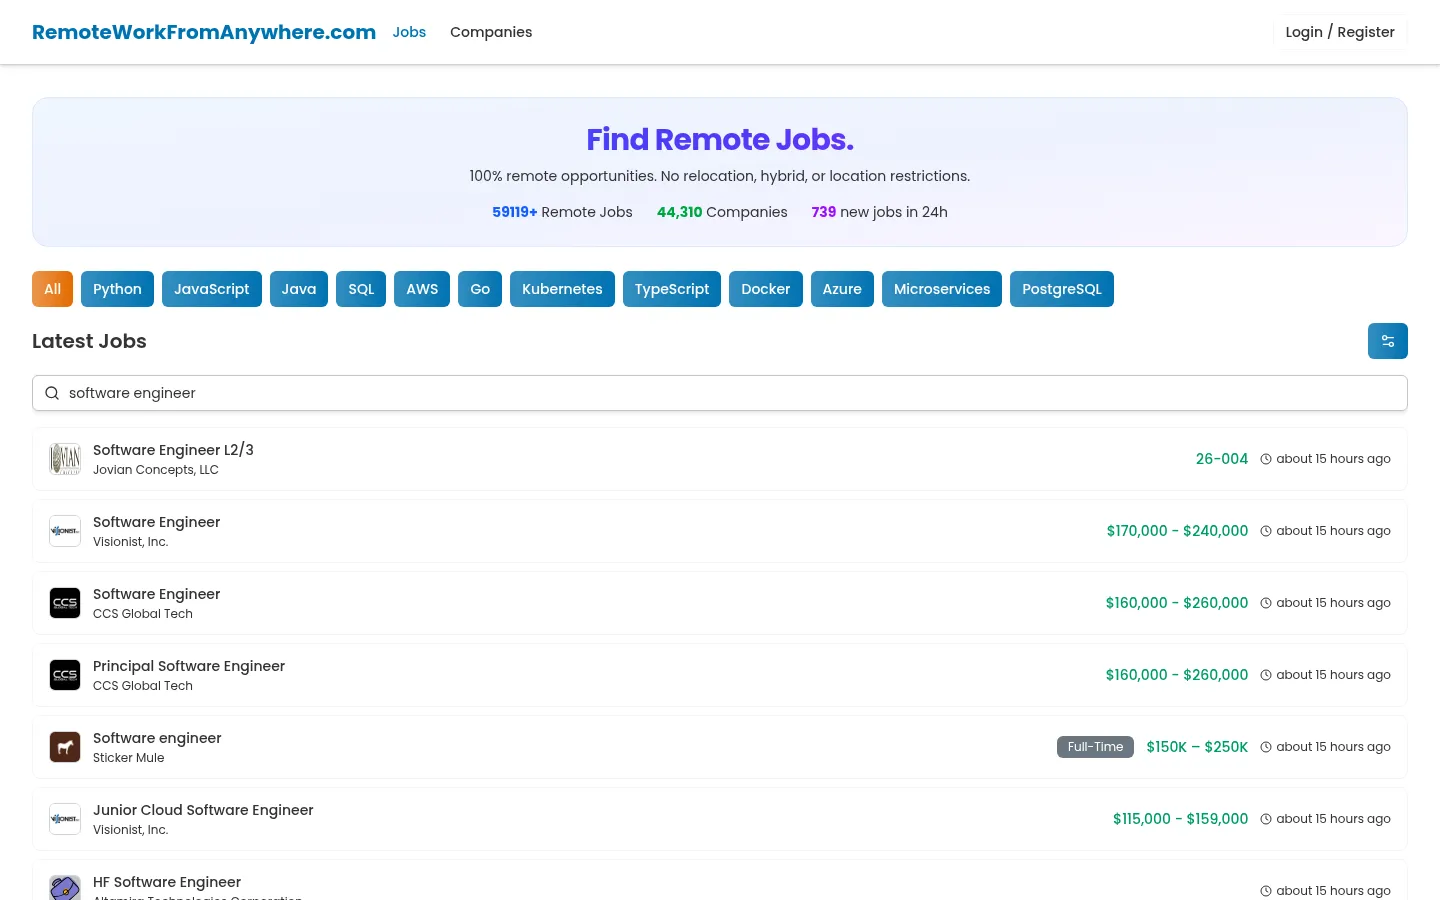This screenshot has height=900, width=1440.
Task: Click the Full-Time badge on Sticker Mule job
Action: [x=1095, y=747]
